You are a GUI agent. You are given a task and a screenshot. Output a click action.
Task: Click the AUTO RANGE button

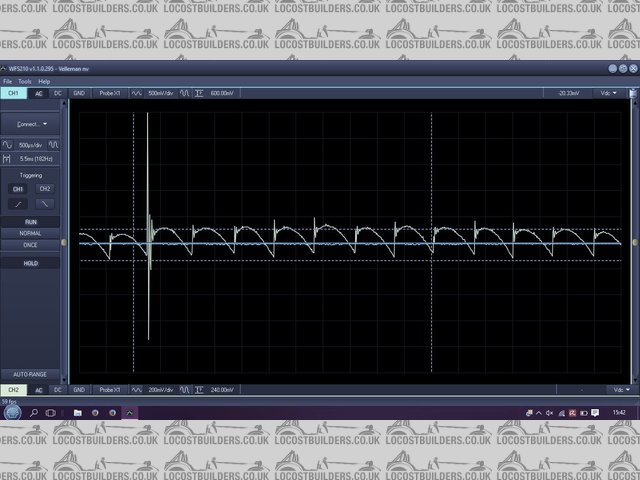point(31,374)
